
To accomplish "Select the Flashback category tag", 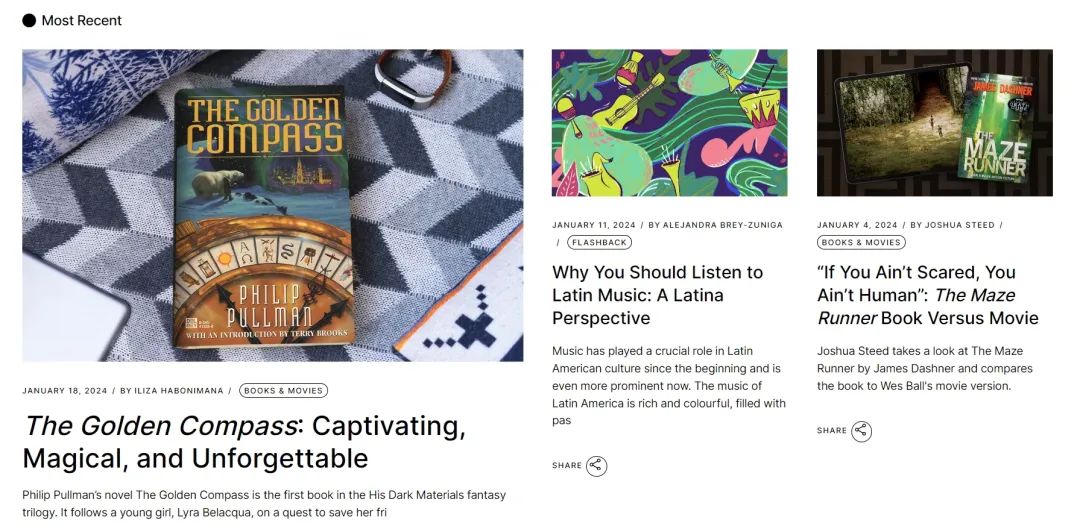I will click(x=599, y=242).
